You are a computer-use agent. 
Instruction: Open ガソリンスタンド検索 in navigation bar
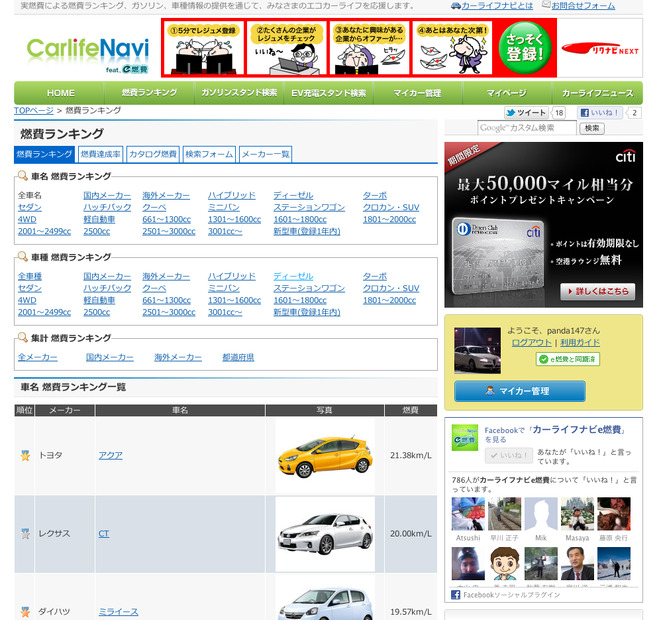[239, 93]
